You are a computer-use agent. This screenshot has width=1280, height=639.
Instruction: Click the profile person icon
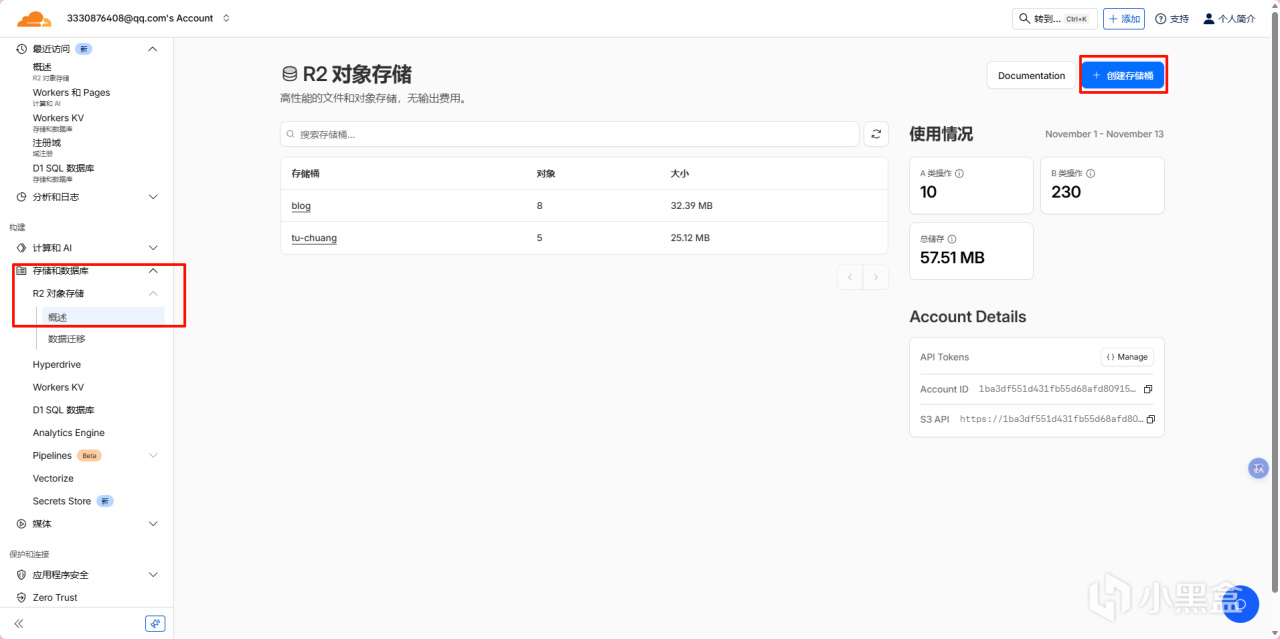(1209, 18)
